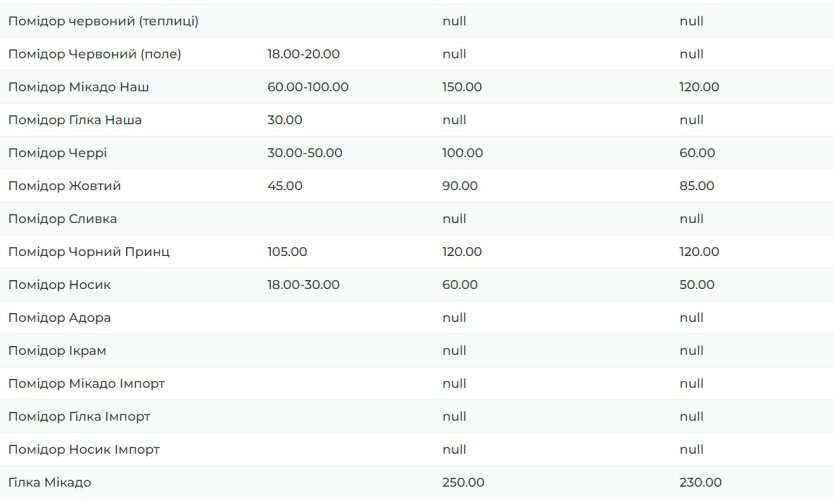
Task: Click the 150.00 value for Мікадо Наш
Action: coord(462,87)
